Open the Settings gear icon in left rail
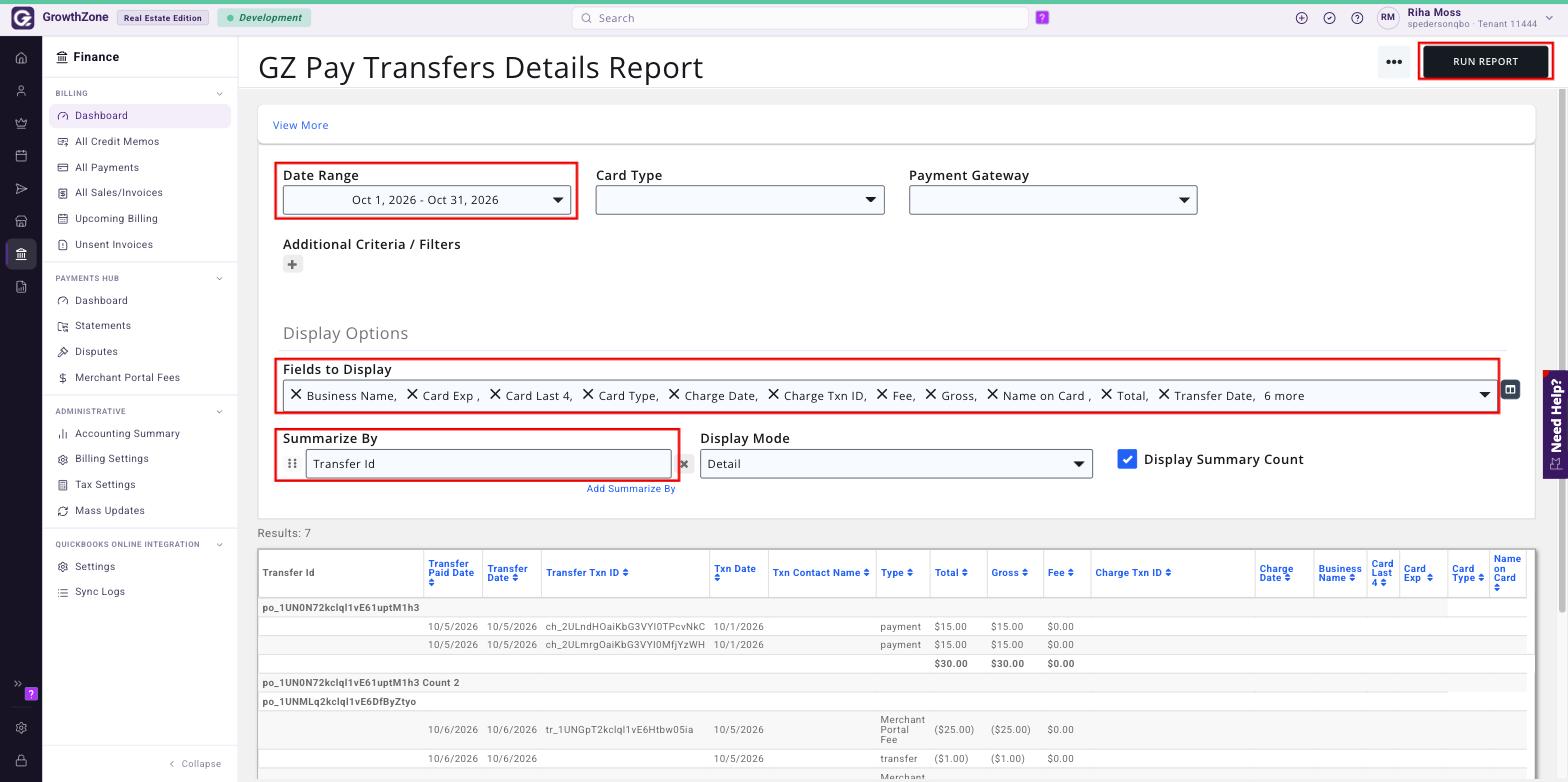This screenshot has height=782, width=1568. [21, 728]
